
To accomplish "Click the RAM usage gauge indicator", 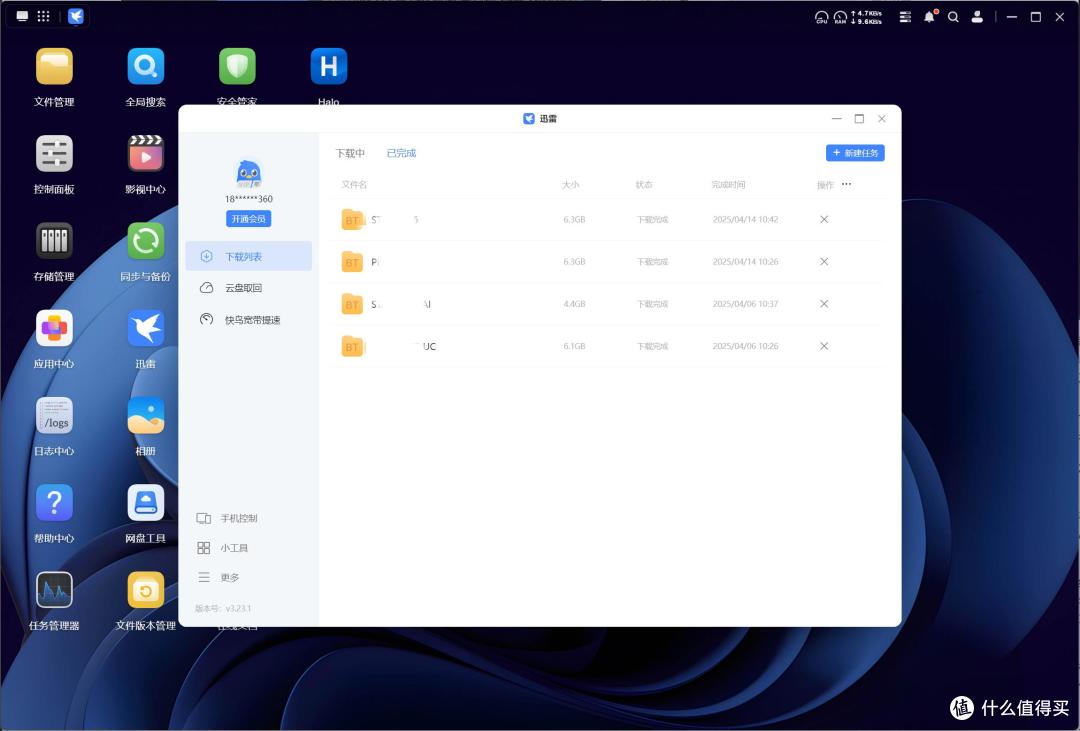I will pyautogui.click(x=840, y=17).
